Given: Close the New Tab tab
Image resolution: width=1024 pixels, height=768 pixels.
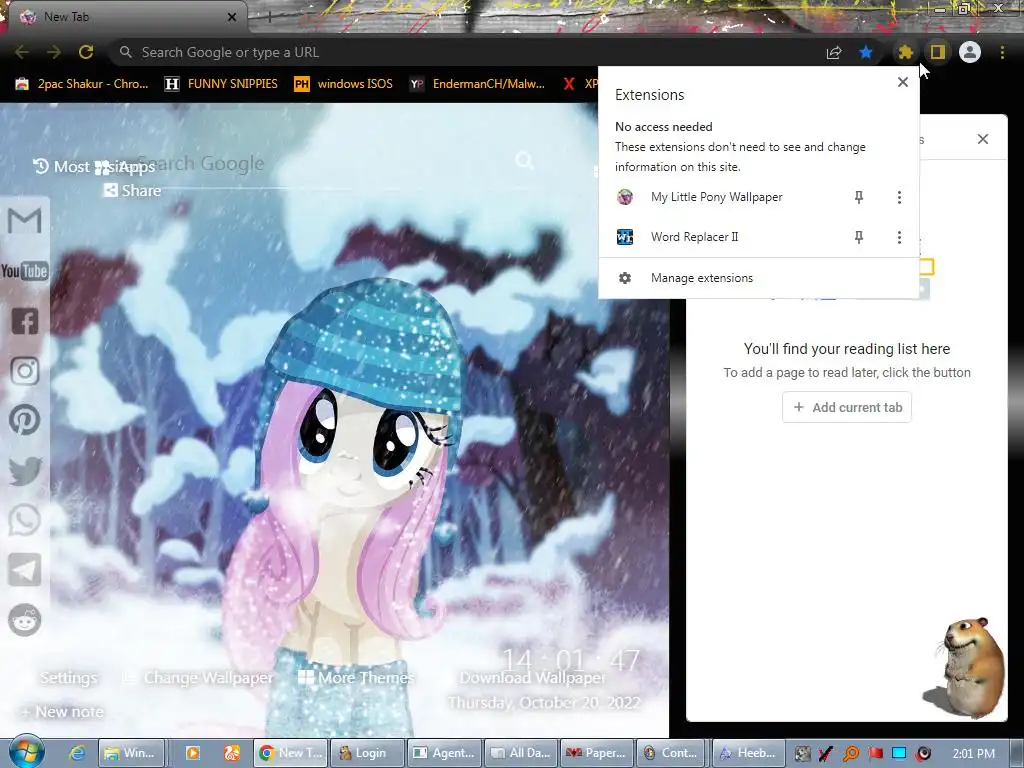Looking at the screenshot, I should click(x=232, y=17).
